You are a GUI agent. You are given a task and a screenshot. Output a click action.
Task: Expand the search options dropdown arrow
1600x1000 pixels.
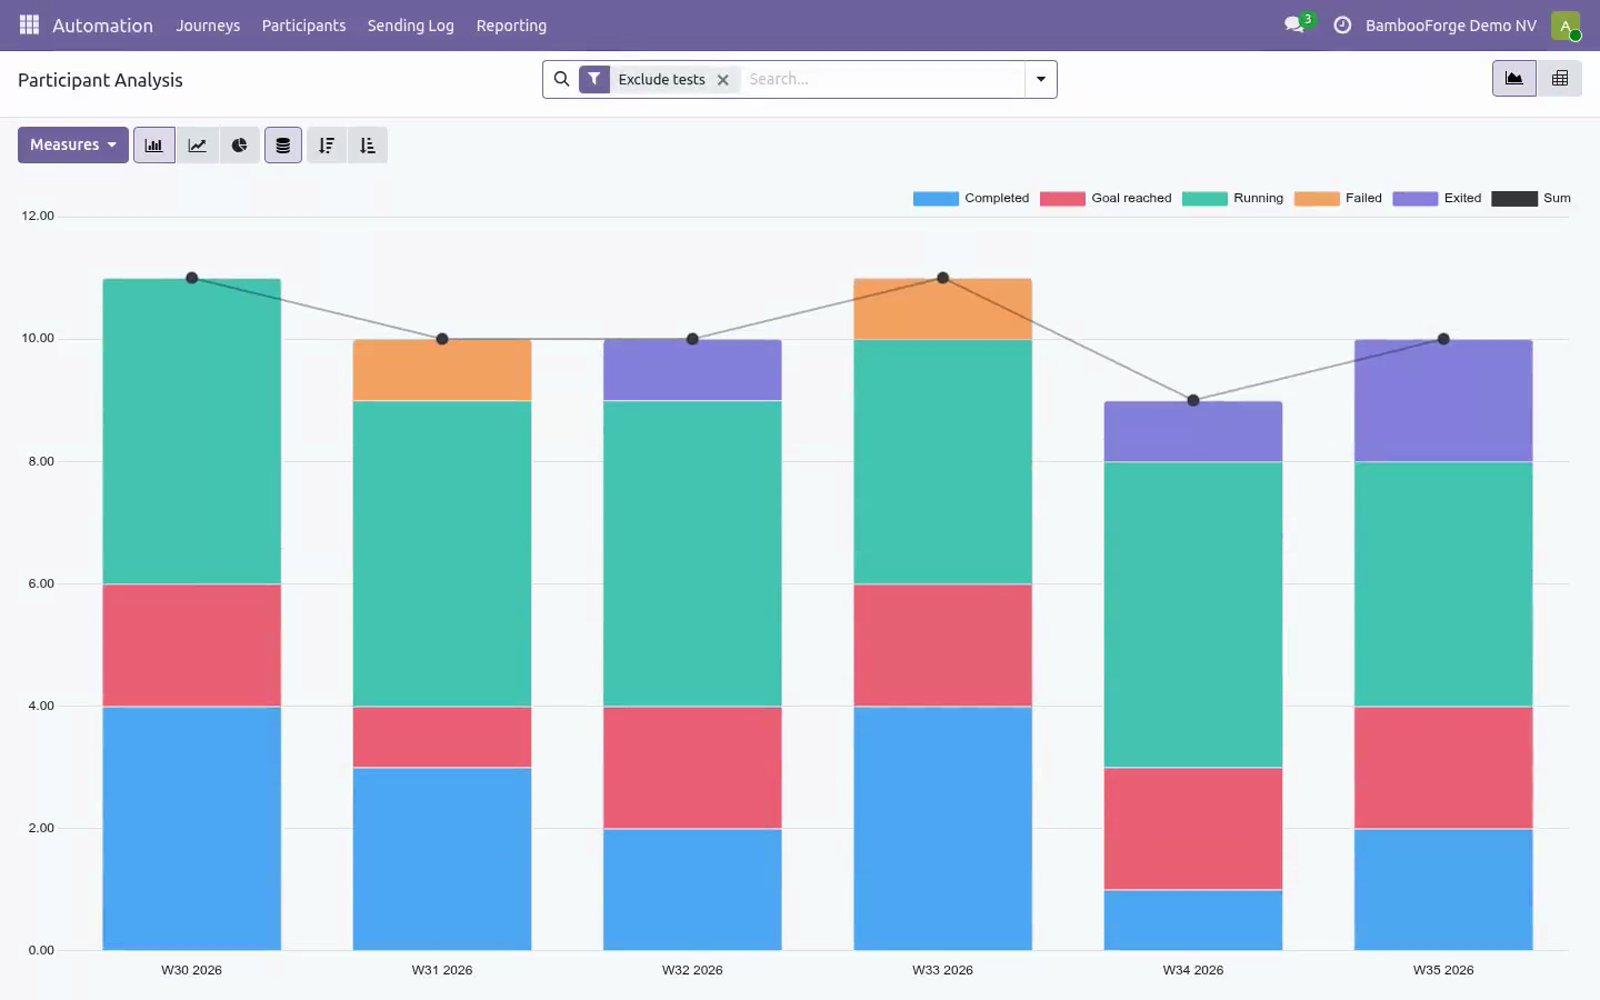[x=1041, y=79]
